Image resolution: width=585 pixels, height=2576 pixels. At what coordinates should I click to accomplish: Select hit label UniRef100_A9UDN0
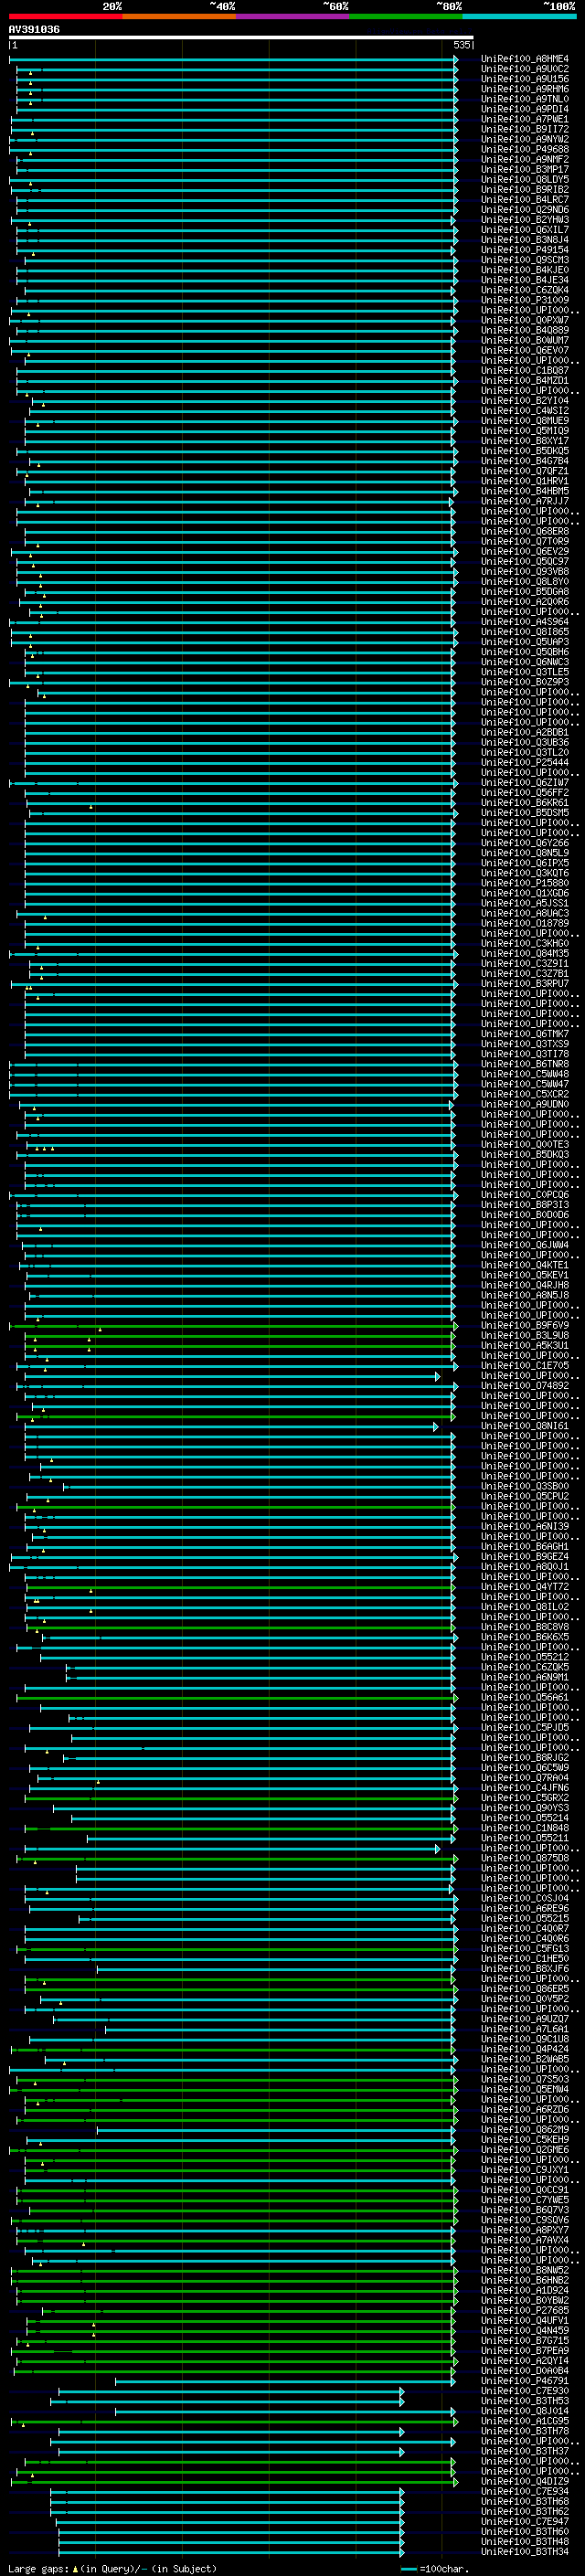point(525,1104)
